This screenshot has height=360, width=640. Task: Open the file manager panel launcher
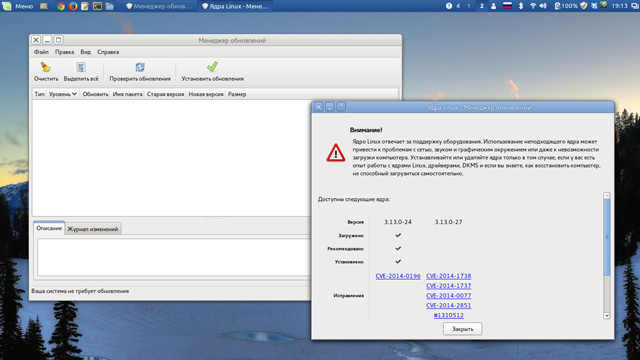(109, 6)
